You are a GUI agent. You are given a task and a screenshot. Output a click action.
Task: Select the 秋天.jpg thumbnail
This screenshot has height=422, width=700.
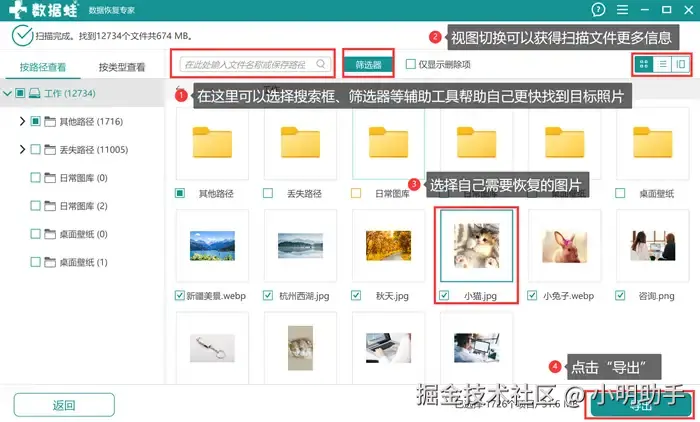(x=388, y=246)
